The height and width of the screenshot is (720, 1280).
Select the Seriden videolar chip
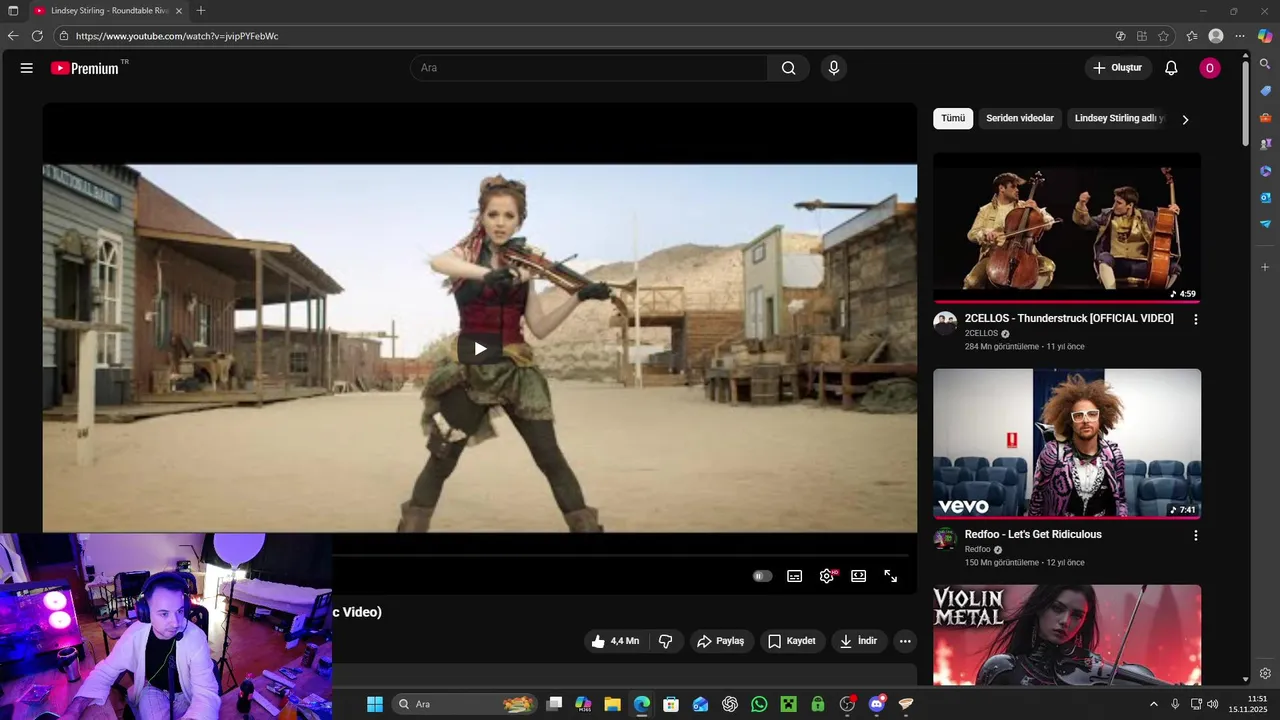click(x=1020, y=118)
